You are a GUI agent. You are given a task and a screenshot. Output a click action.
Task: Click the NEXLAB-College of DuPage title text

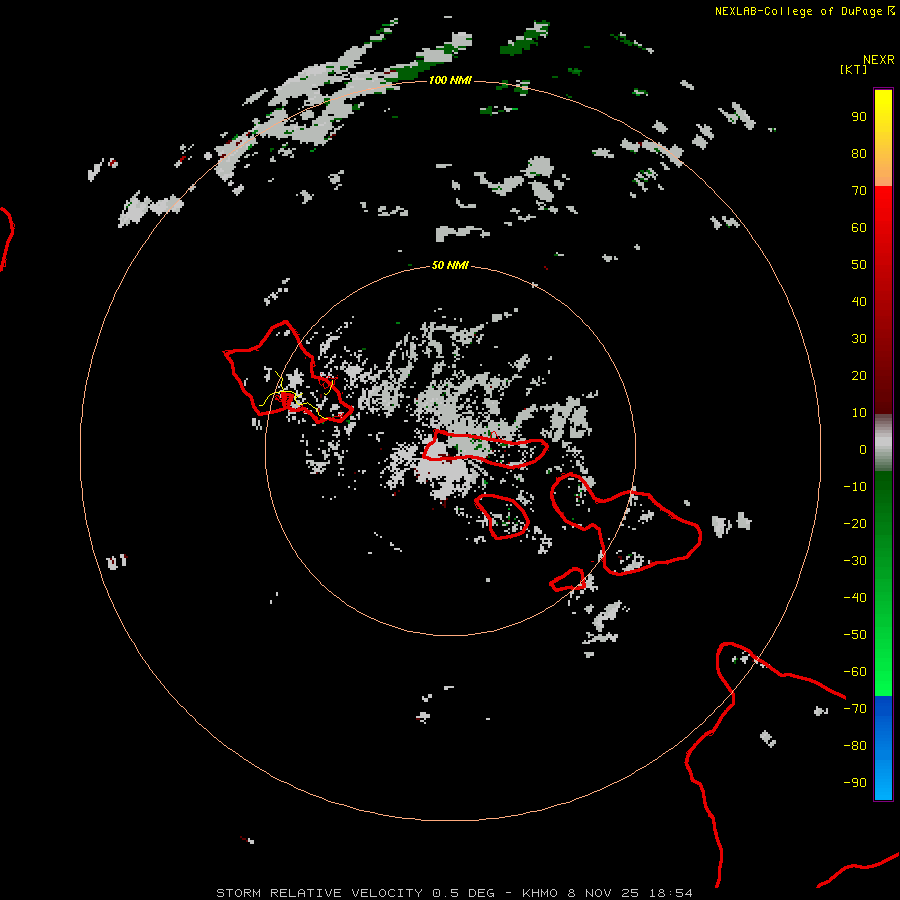[x=798, y=11]
